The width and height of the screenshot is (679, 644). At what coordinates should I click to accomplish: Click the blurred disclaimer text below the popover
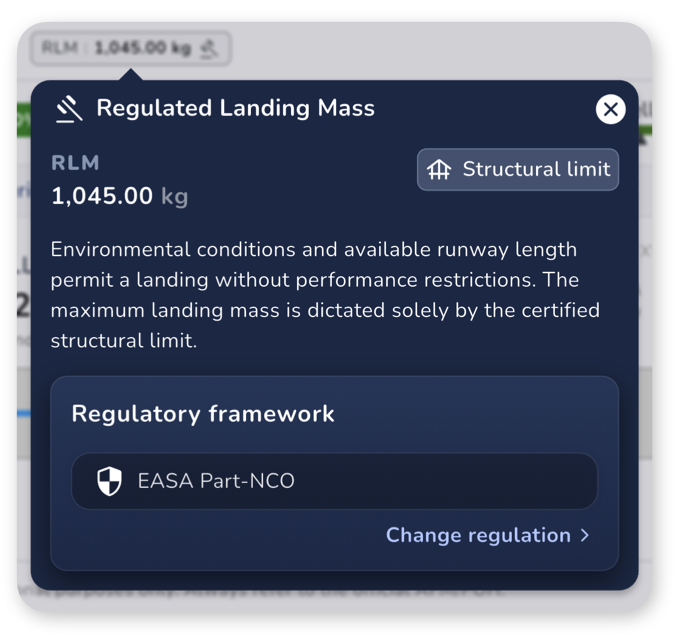pyautogui.click(x=260, y=593)
